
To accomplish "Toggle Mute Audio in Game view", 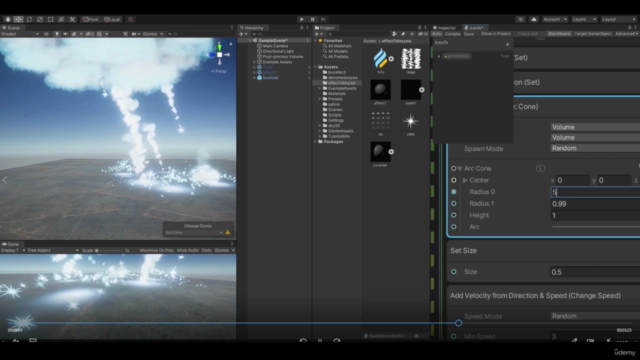I will [188, 250].
